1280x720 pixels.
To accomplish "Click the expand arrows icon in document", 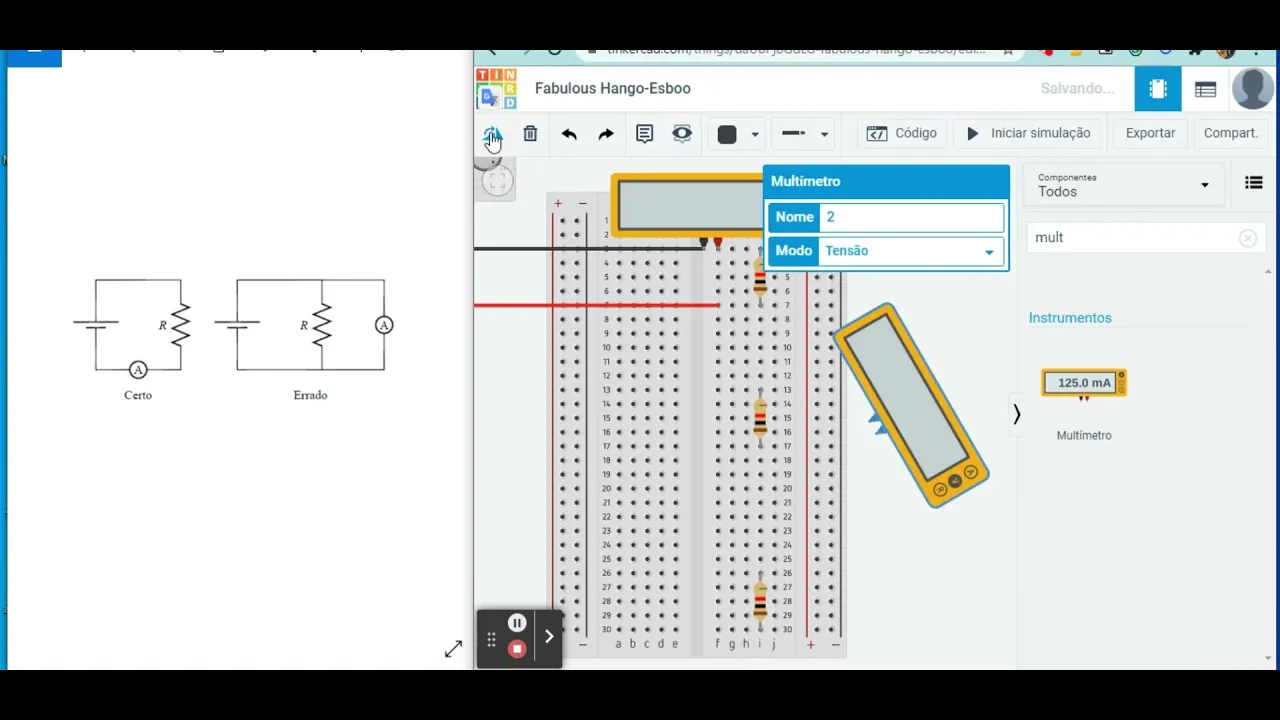I will point(453,649).
